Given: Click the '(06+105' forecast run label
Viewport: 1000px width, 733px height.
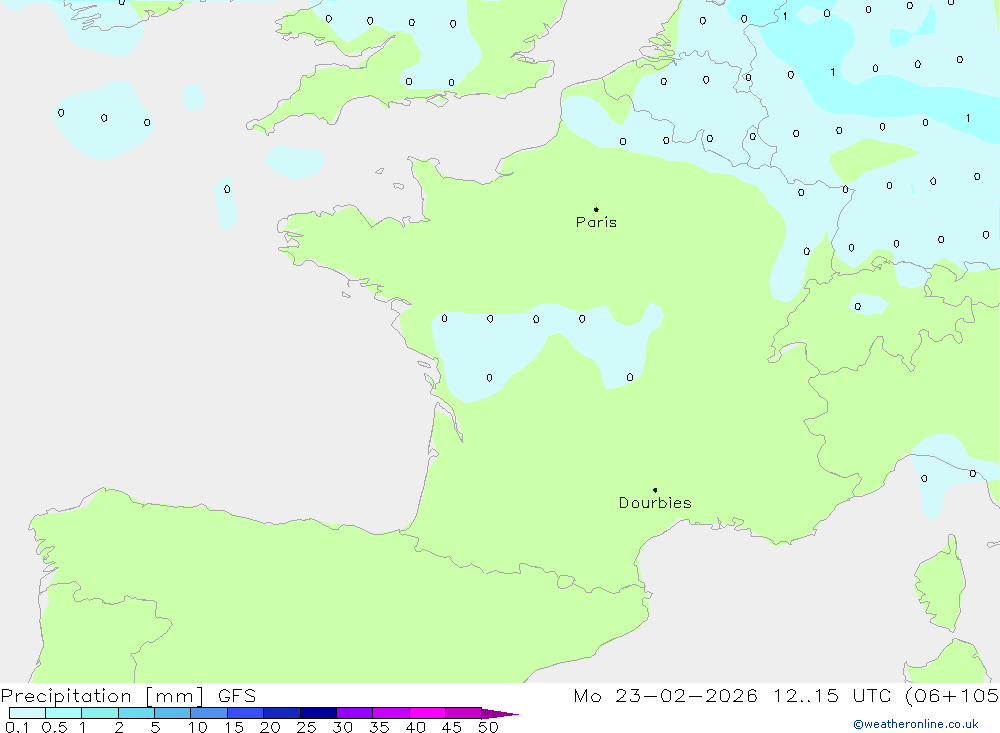Looking at the screenshot, I should (952, 696).
